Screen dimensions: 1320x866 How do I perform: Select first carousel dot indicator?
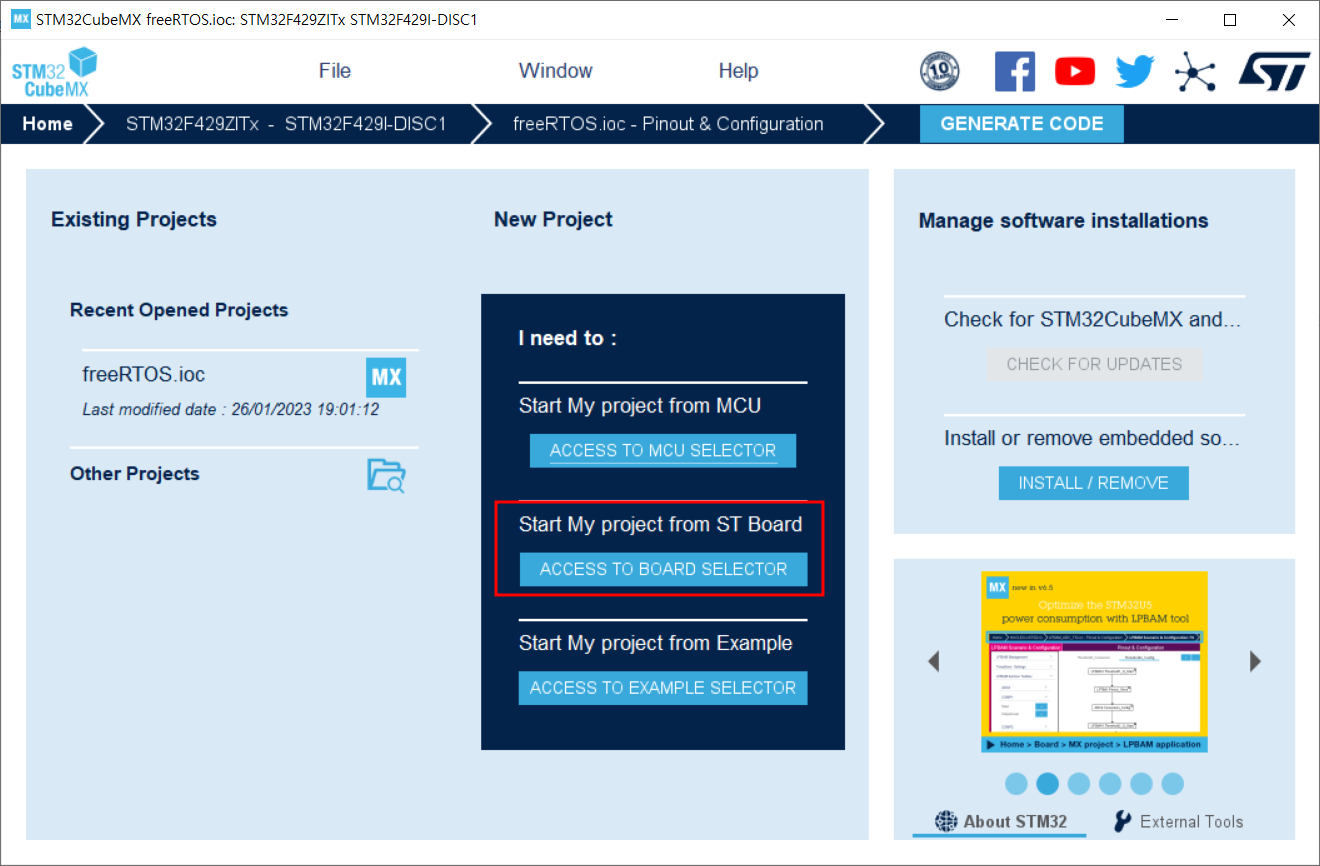(x=1016, y=783)
